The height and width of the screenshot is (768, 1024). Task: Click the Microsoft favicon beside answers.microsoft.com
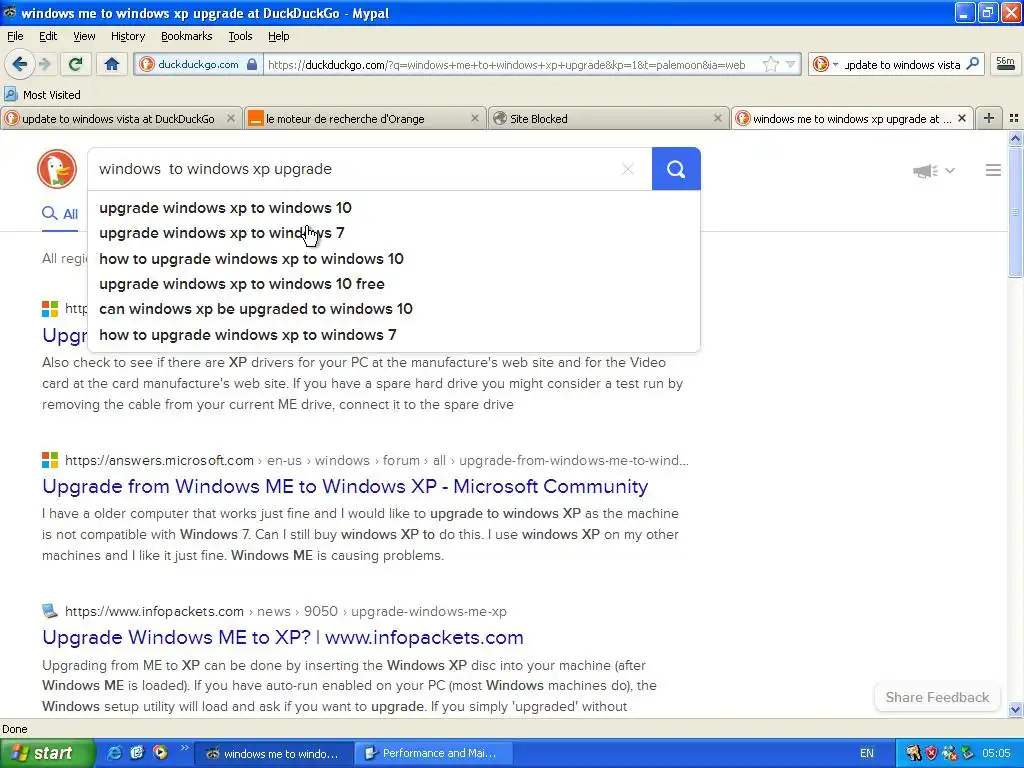50,460
